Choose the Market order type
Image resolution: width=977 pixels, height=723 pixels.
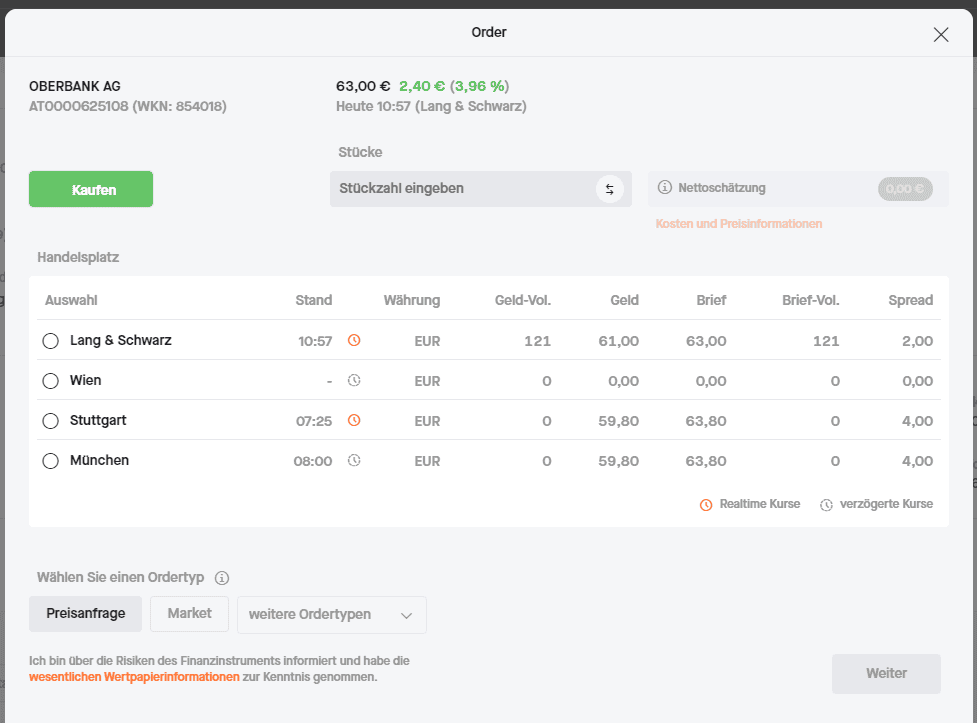click(189, 614)
